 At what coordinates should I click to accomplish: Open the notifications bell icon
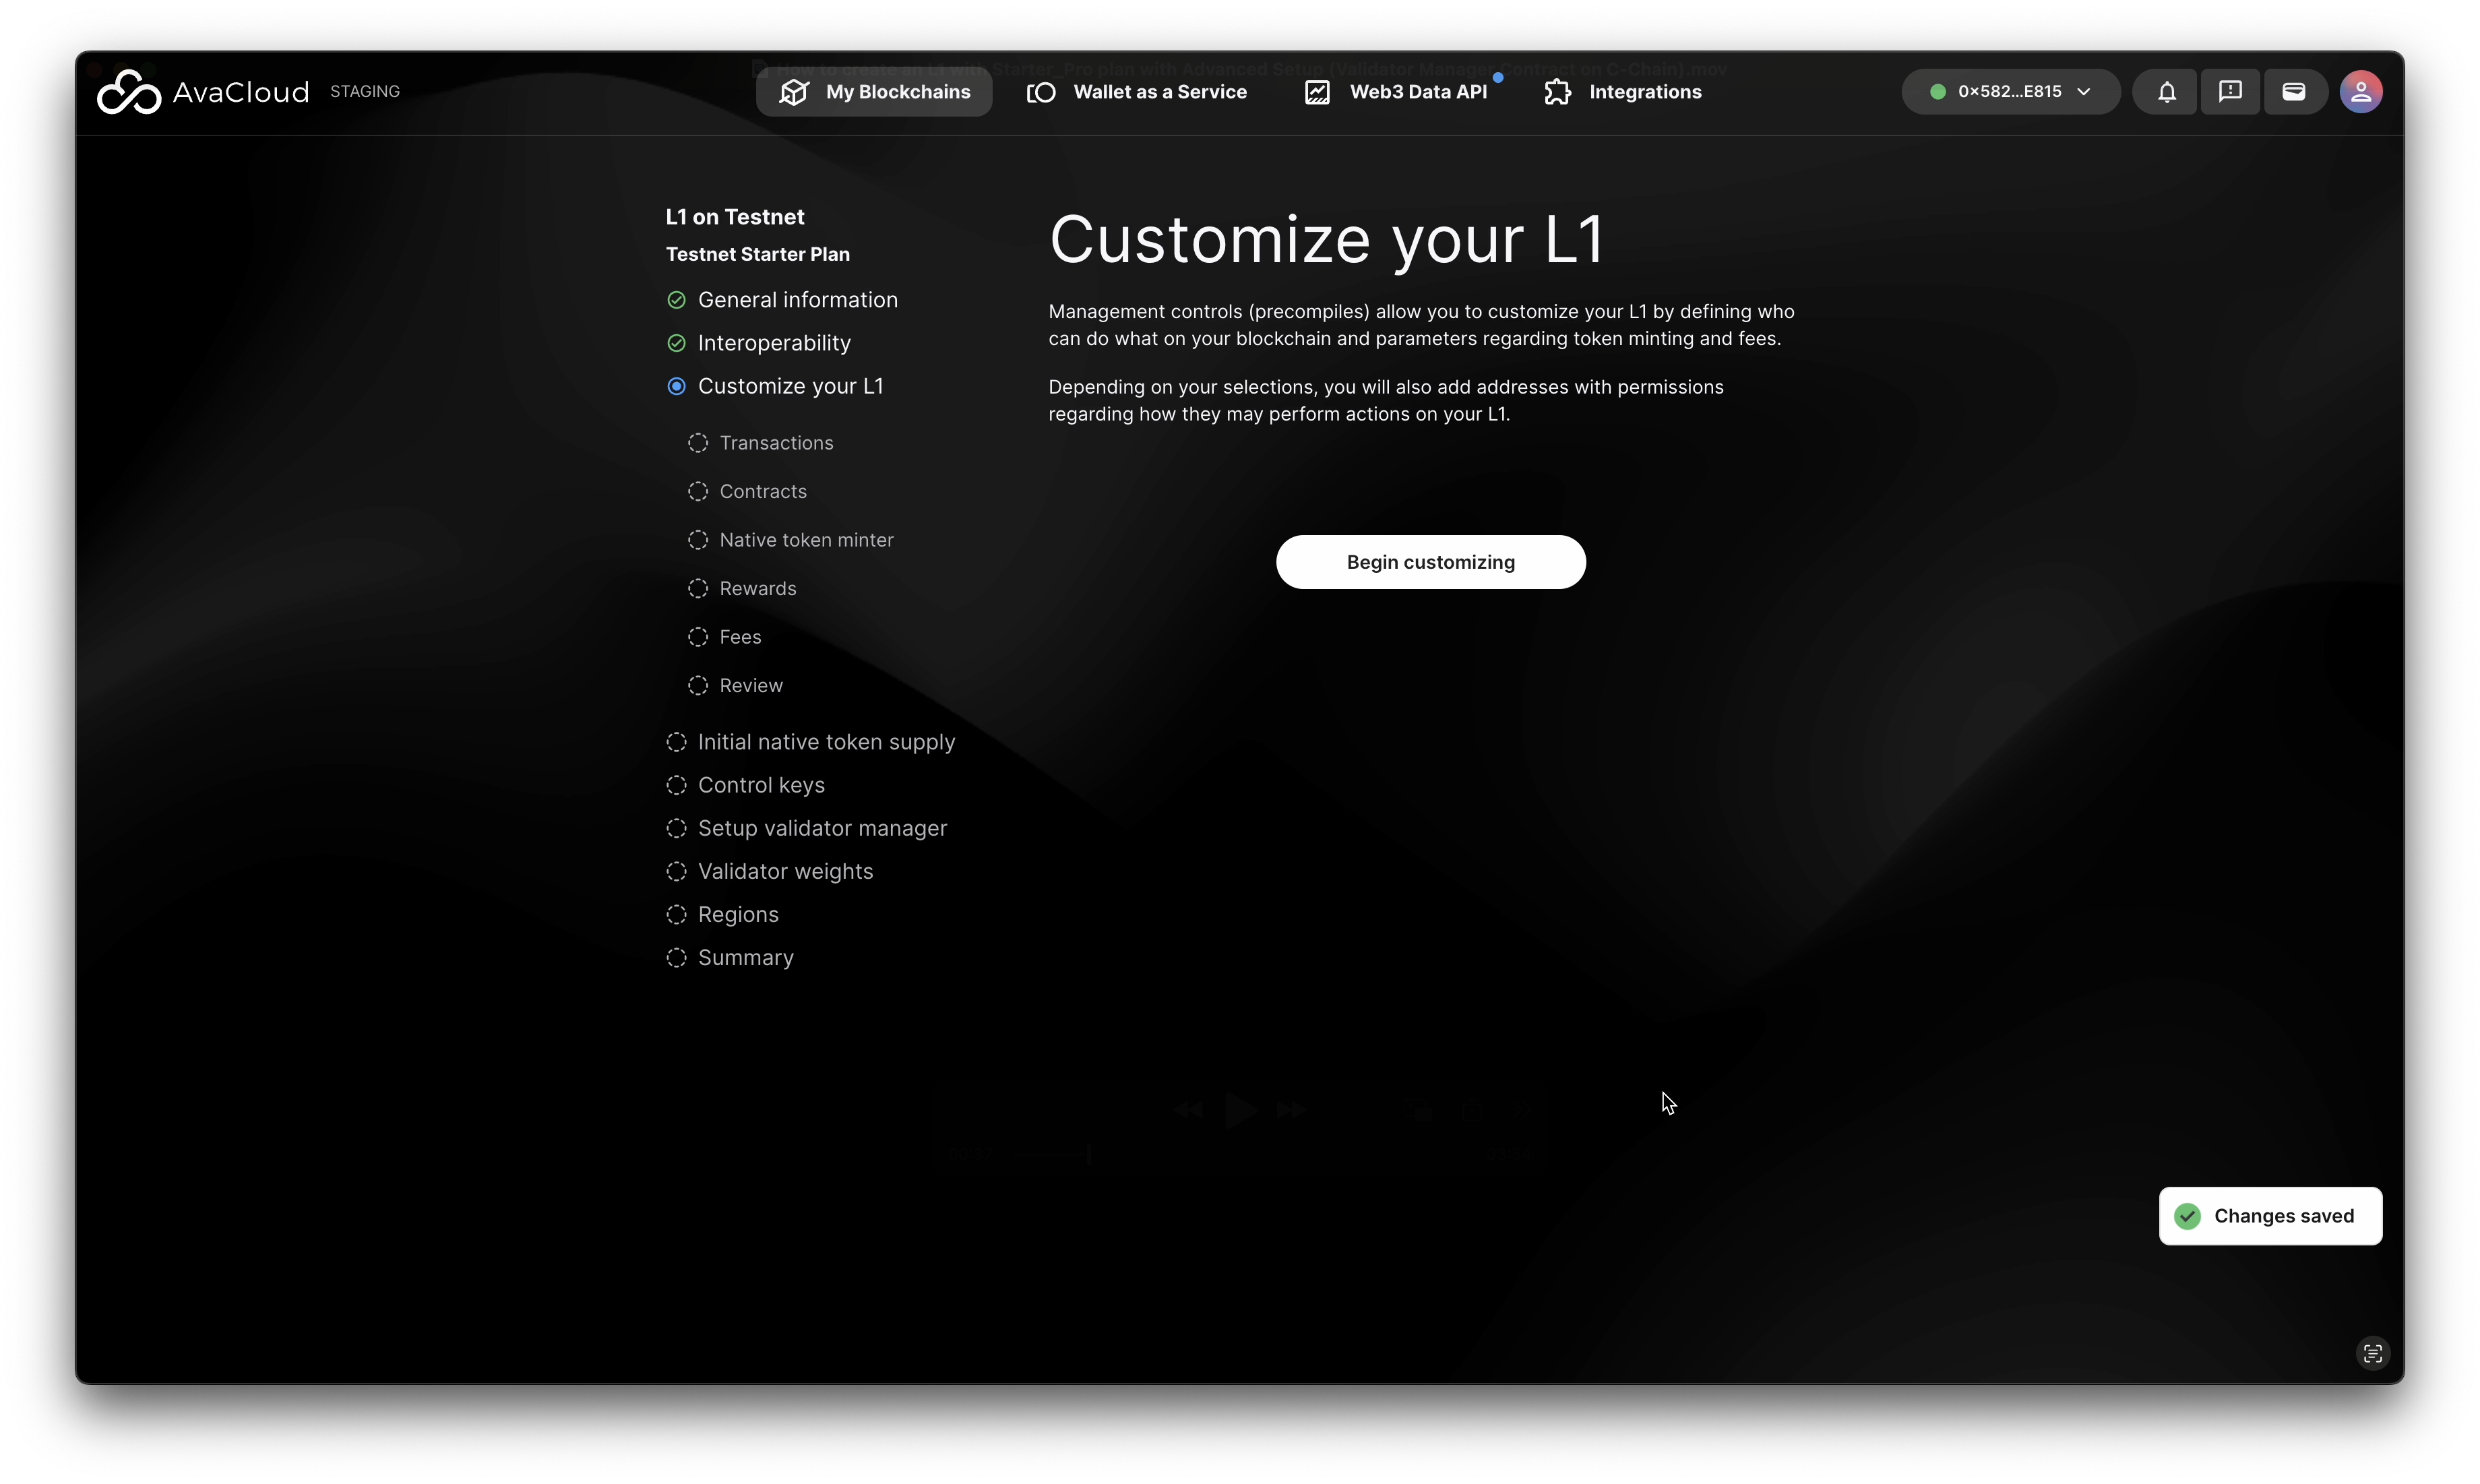2166,92
